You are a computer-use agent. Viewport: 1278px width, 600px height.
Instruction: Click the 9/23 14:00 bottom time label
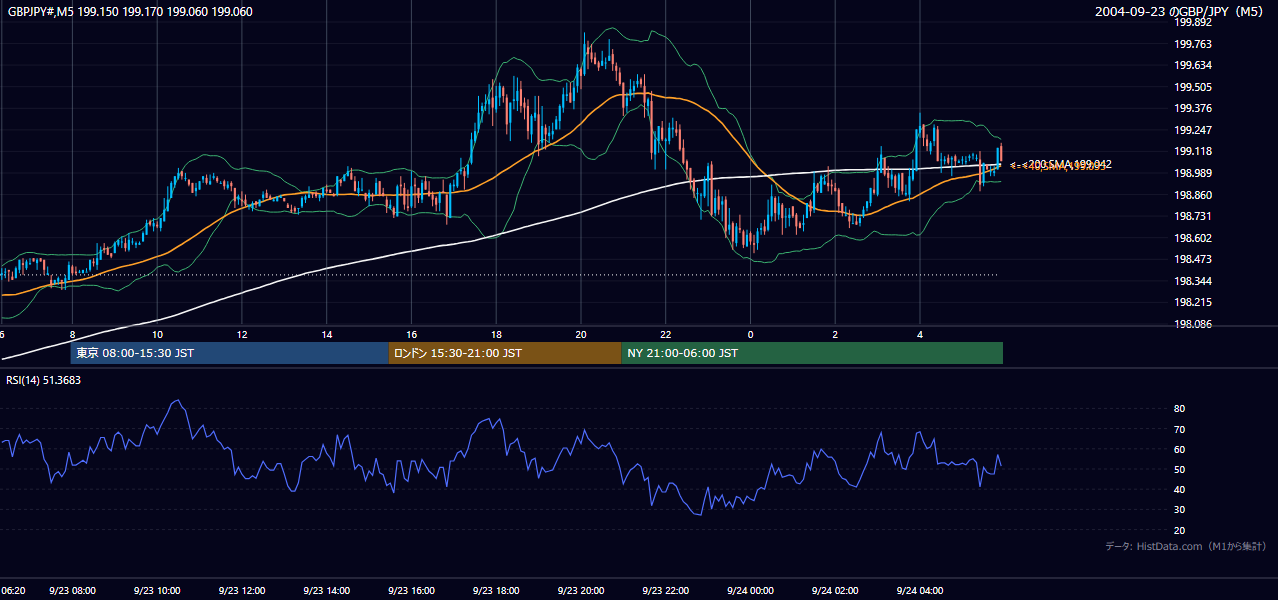pos(327,591)
